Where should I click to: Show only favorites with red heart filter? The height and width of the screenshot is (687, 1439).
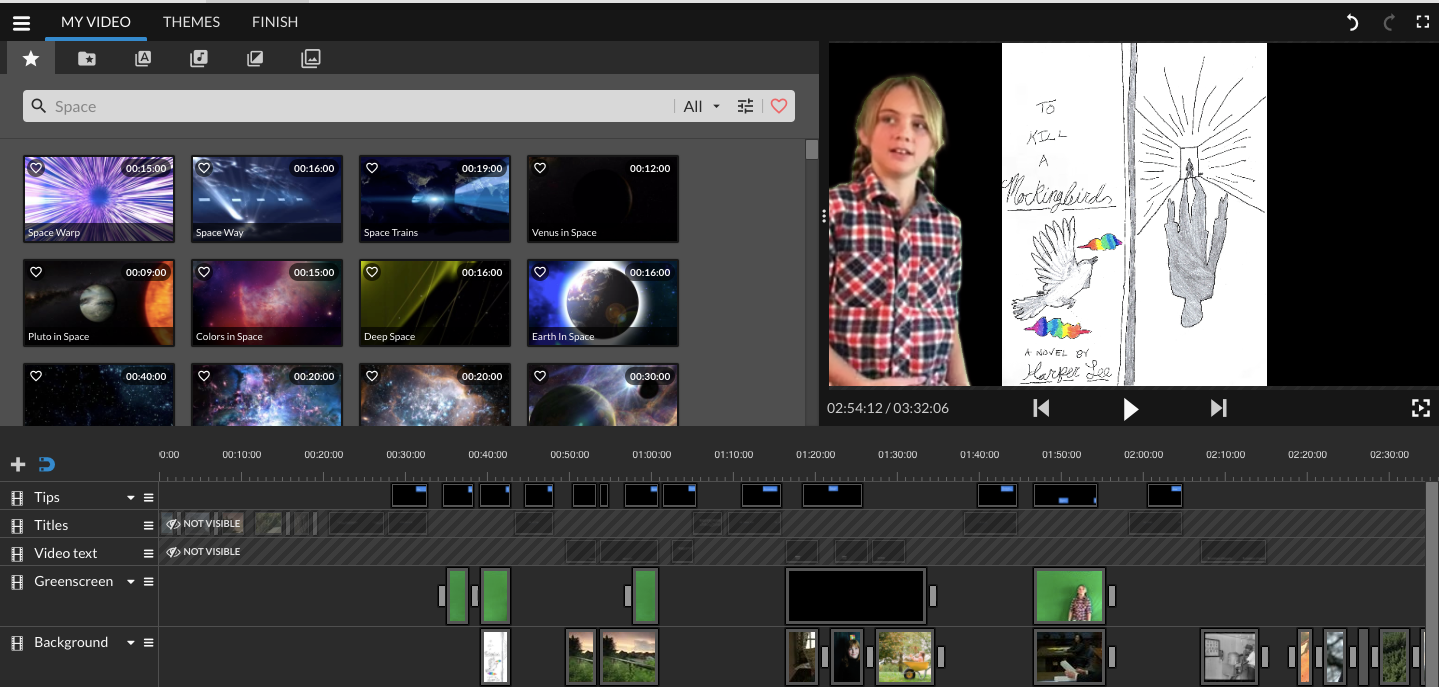click(779, 106)
